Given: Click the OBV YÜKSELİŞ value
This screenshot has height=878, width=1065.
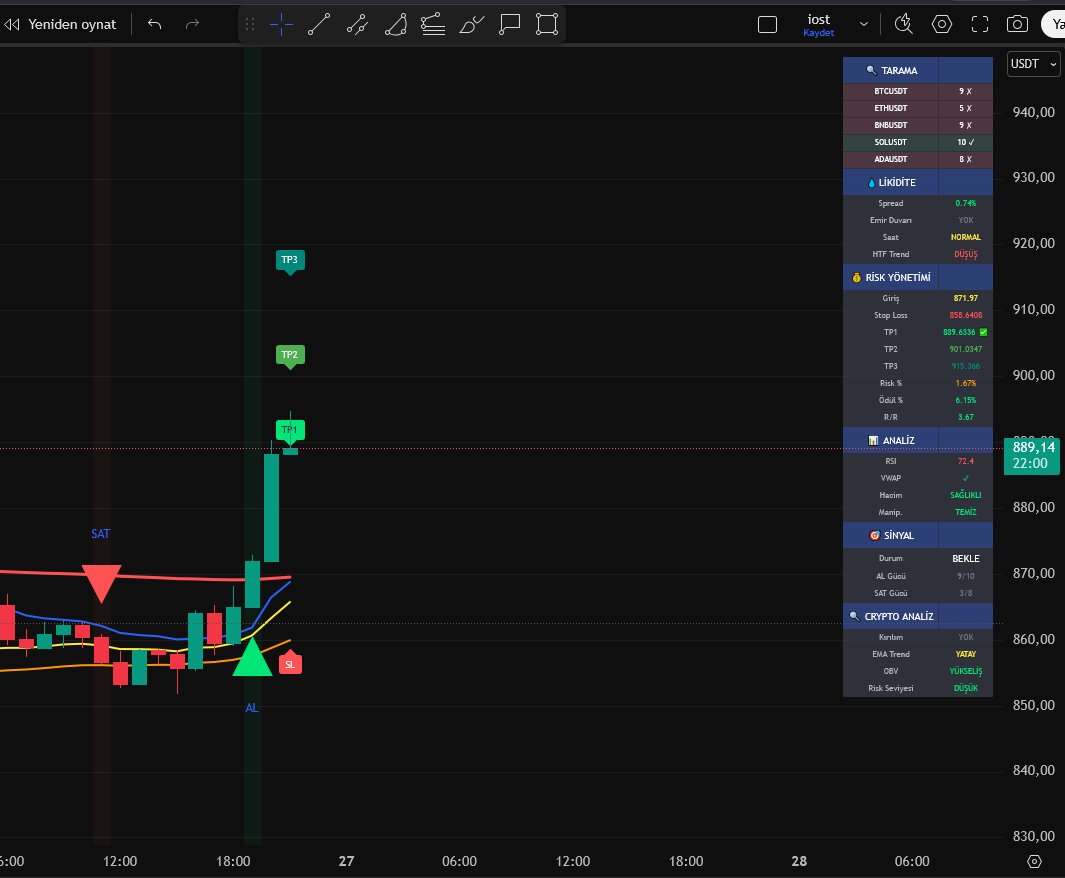Looking at the screenshot, I should click(966, 671).
